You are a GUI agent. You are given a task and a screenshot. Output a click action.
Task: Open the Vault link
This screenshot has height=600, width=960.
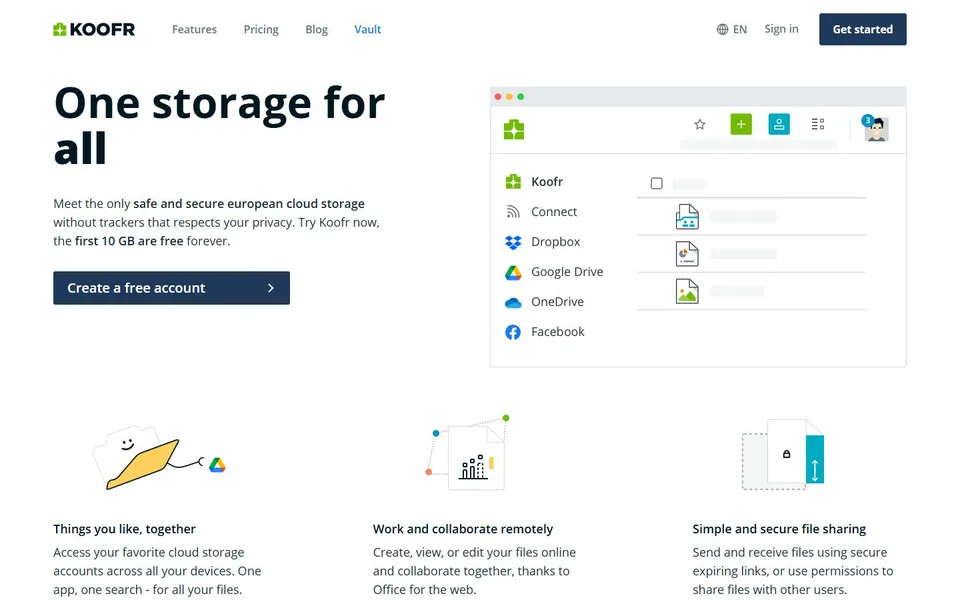(367, 29)
